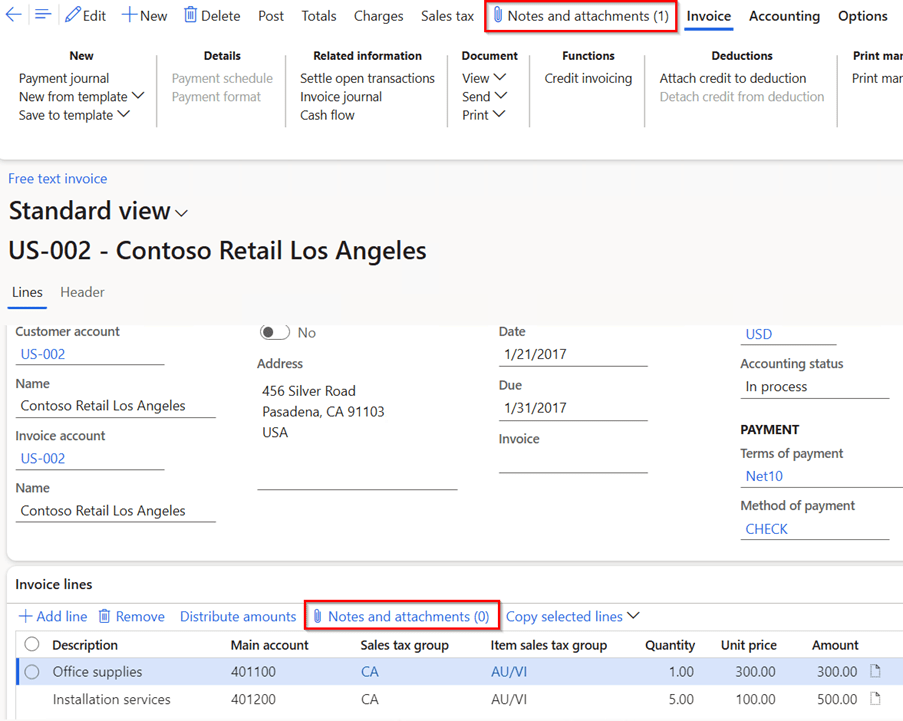Image resolution: width=903 pixels, height=721 pixels.
Task: Expand the Standard view selector chevron
Action: [181, 214]
